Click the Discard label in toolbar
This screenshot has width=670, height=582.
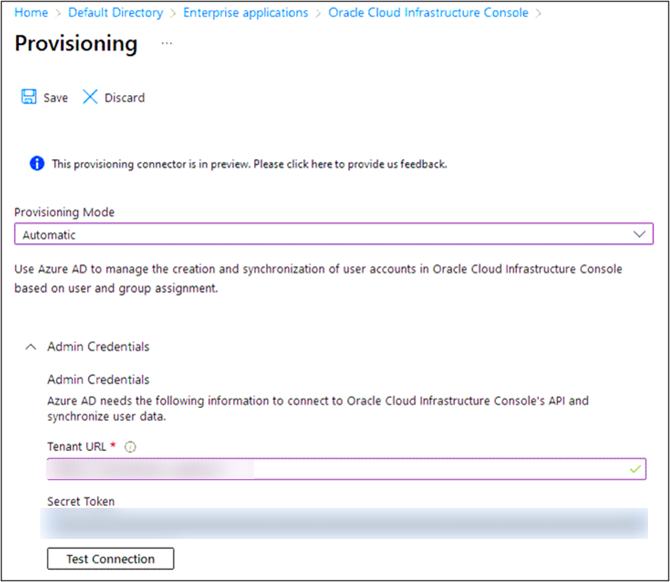(x=125, y=98)
